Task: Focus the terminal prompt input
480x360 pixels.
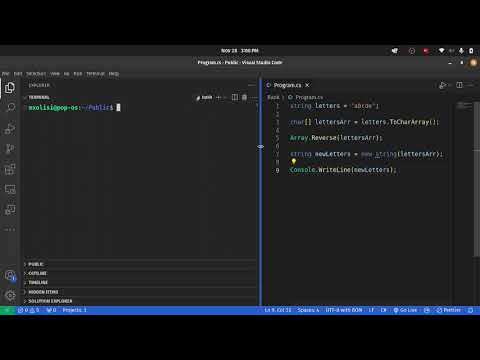Action: (x=118, y=108)
